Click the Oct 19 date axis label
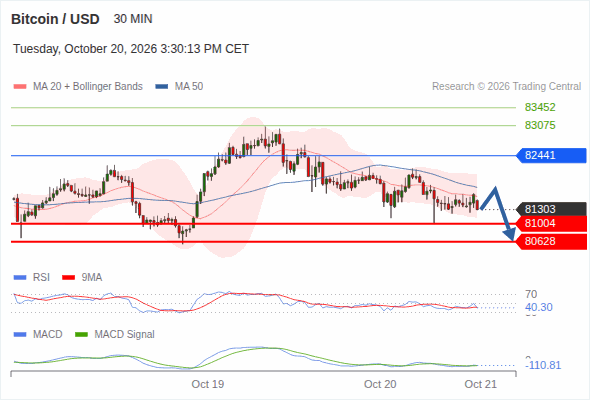 [208, 384]
